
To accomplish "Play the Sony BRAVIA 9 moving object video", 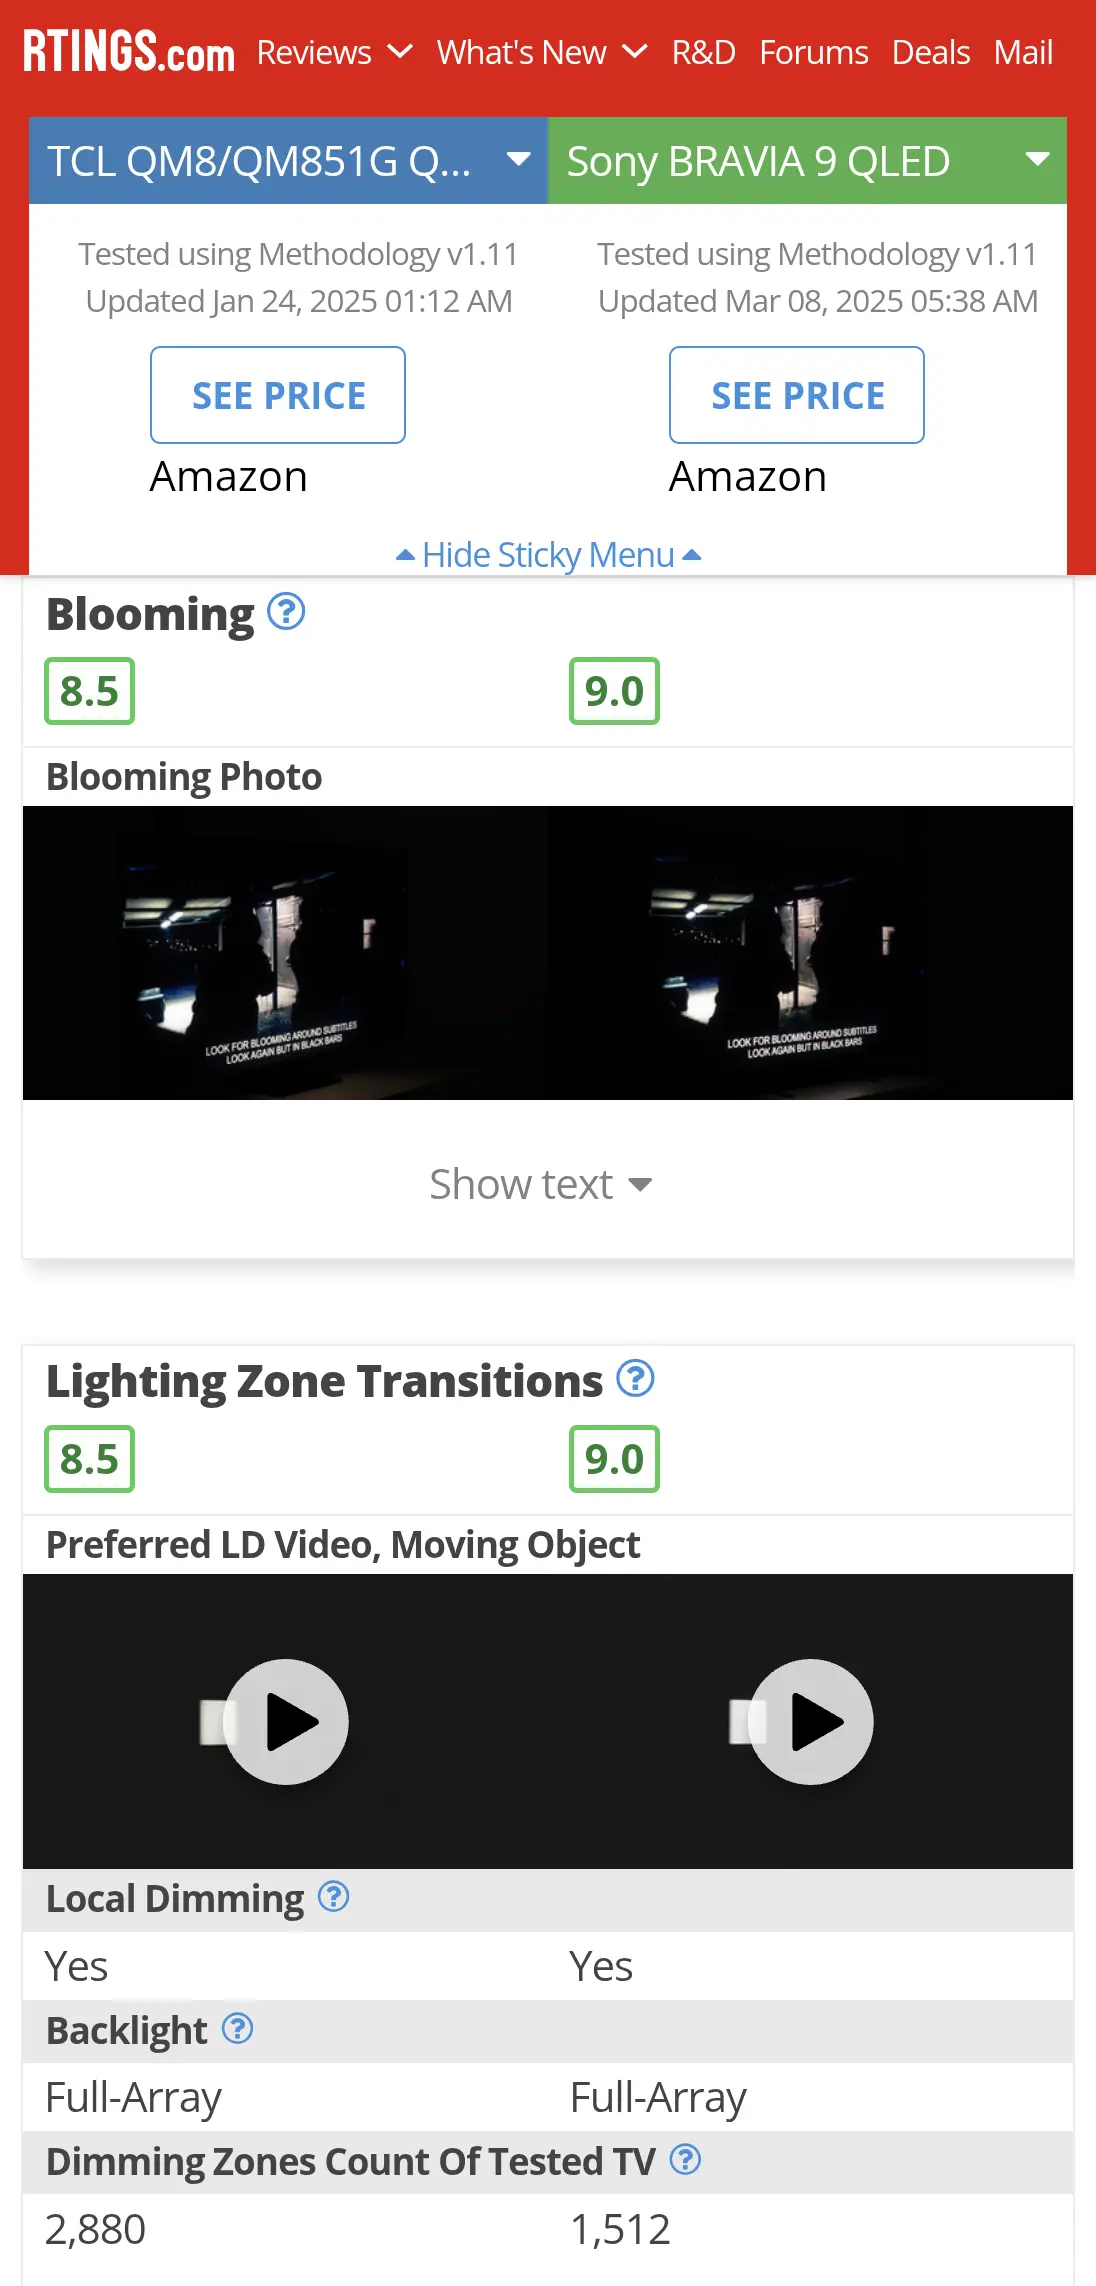I will [x=810, y=1722].
